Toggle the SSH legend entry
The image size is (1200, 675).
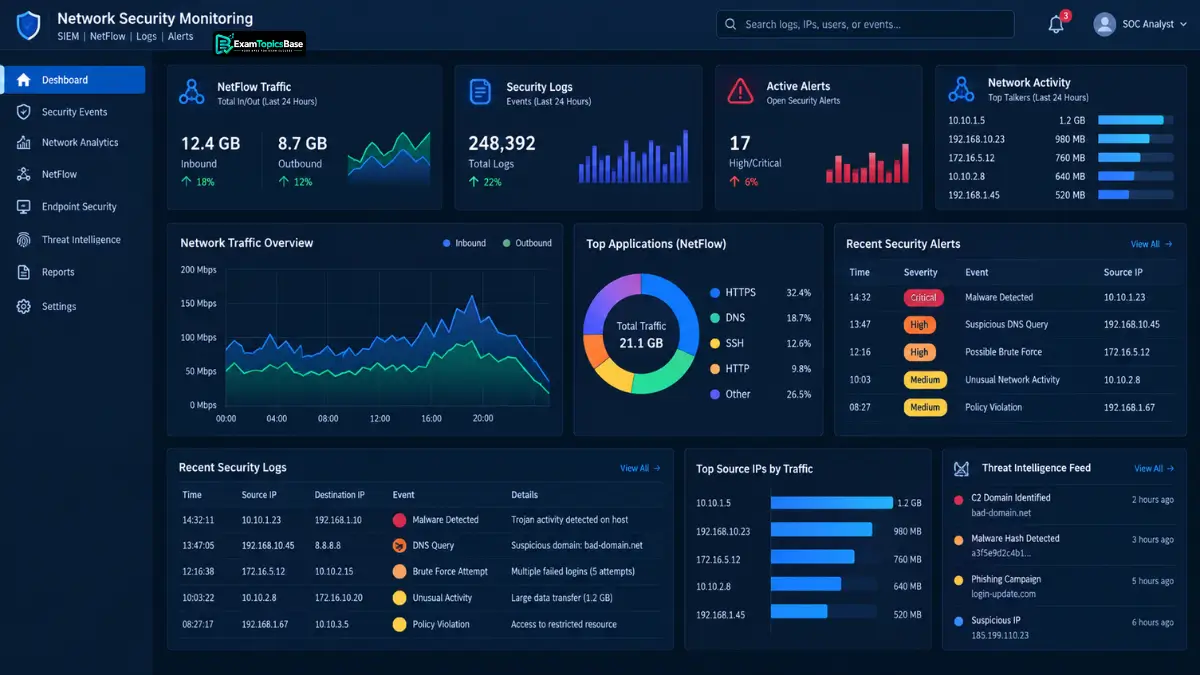(727, 343)
